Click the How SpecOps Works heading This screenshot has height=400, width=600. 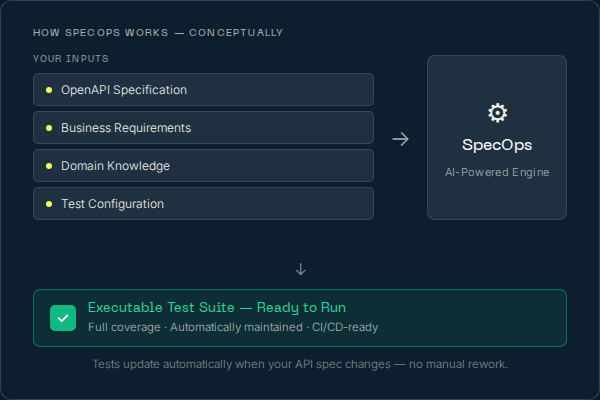[158, 33]
